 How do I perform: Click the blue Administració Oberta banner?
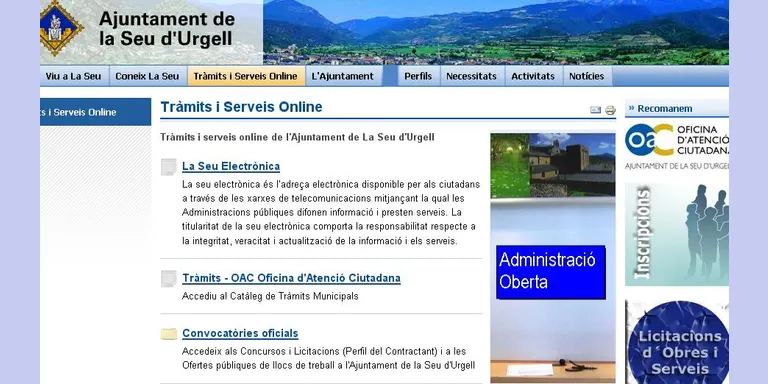coord(551,272)
